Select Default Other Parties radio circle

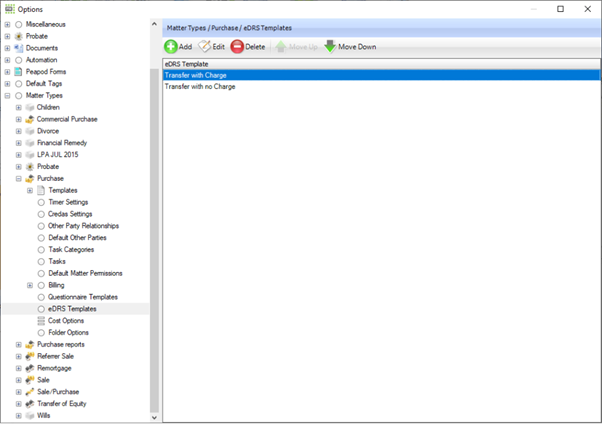tap(41, 238)
